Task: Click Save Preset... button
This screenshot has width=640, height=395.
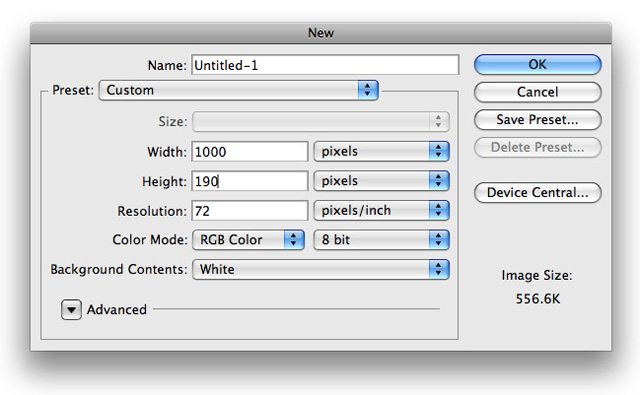Action: pos(538,120)
